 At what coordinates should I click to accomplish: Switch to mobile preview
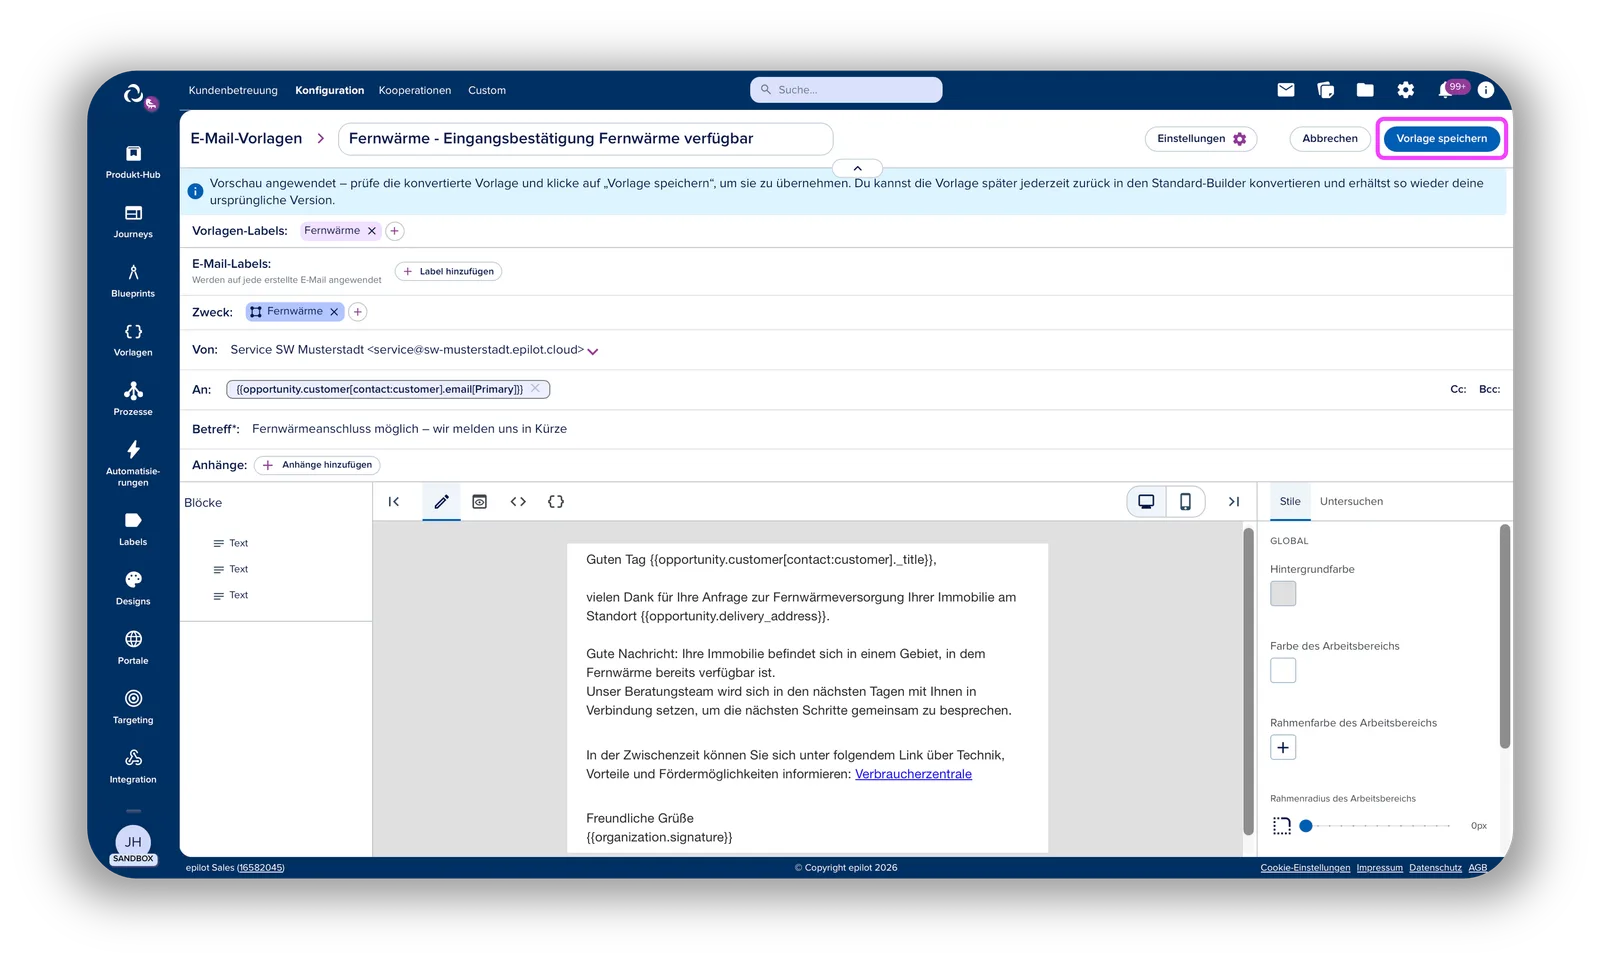click(1185, 502)
